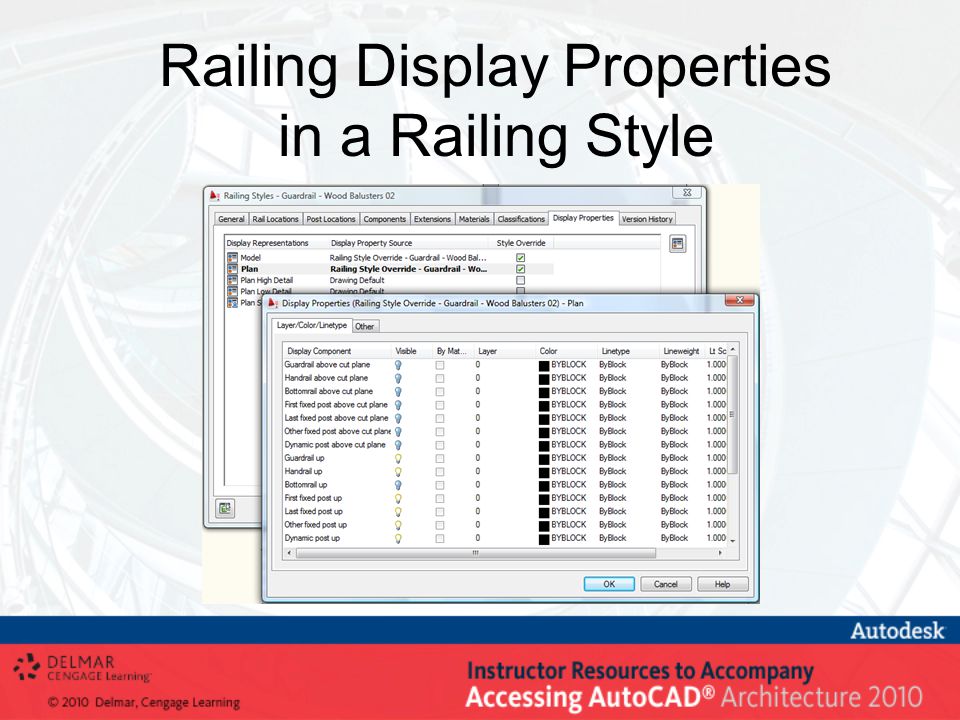The width and height of the screenshot is (960, 720).
Task: Click layer 0 for Handrail above cut plane
Action: point(478,378)
